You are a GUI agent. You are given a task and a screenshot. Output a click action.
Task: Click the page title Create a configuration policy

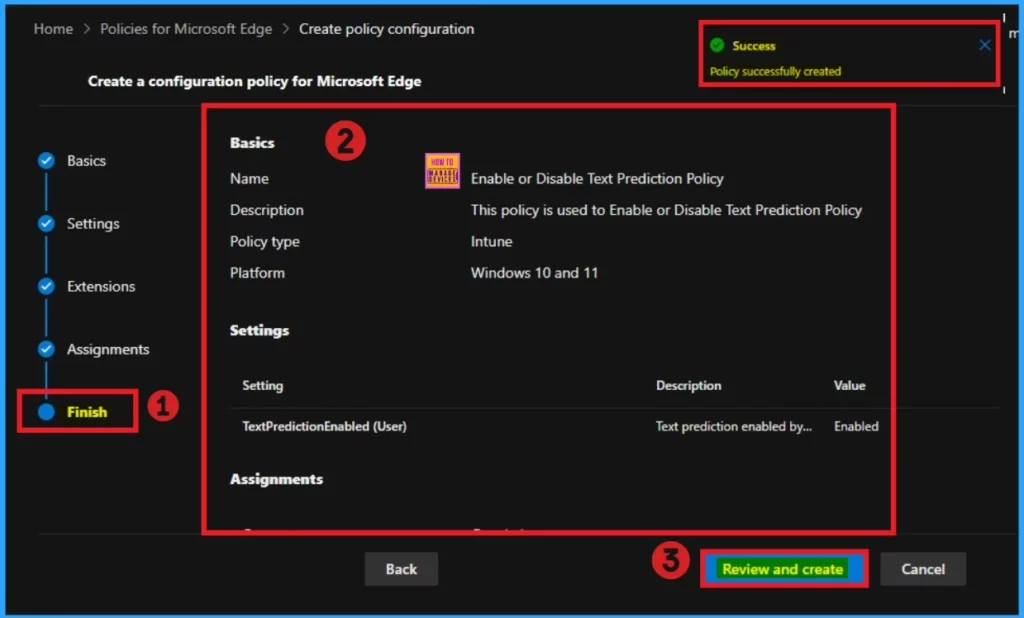click(255, 82)
